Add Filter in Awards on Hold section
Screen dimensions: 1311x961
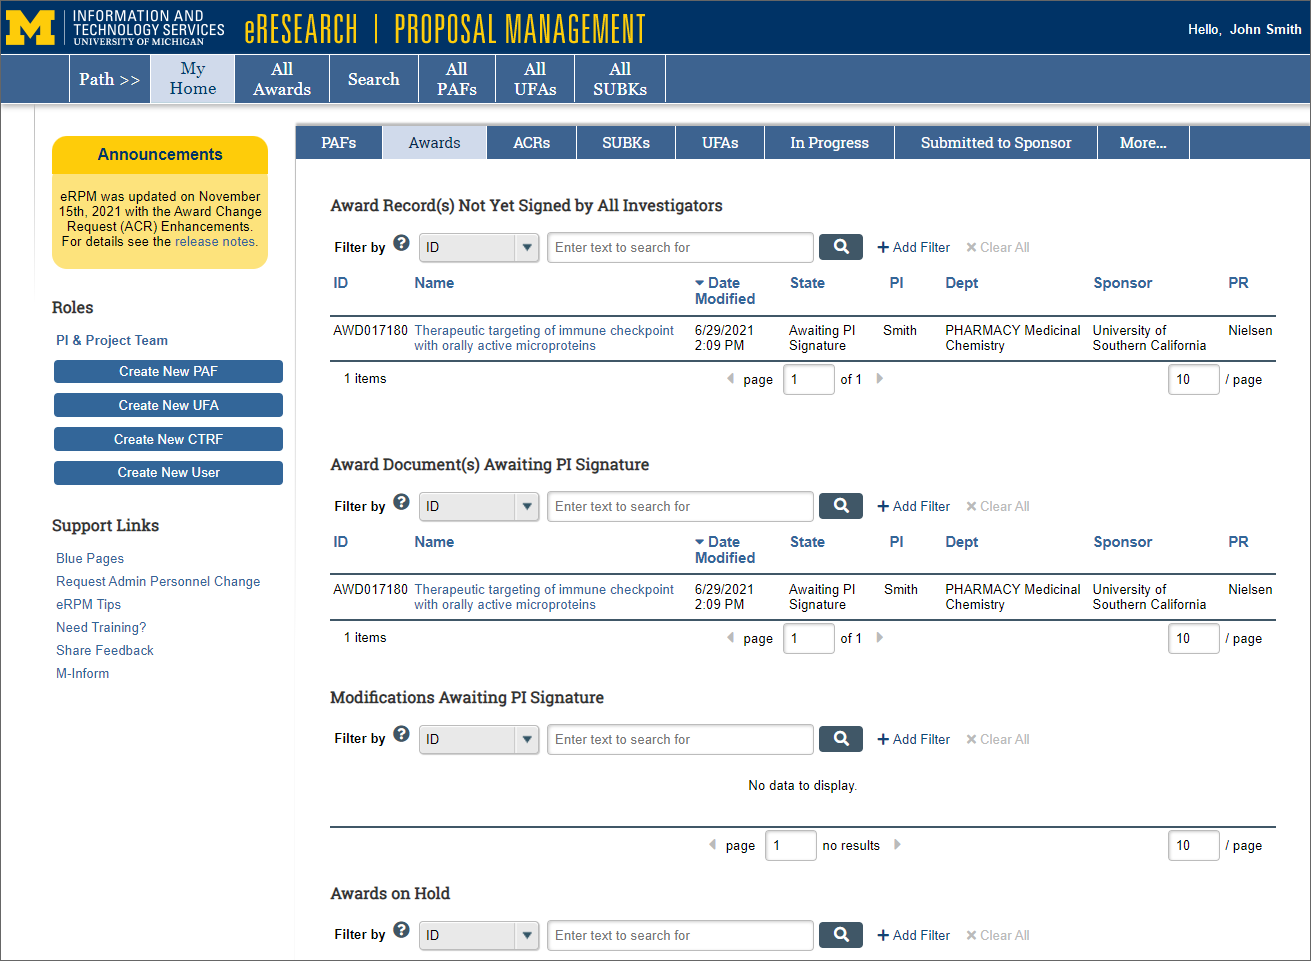point(913,935)
